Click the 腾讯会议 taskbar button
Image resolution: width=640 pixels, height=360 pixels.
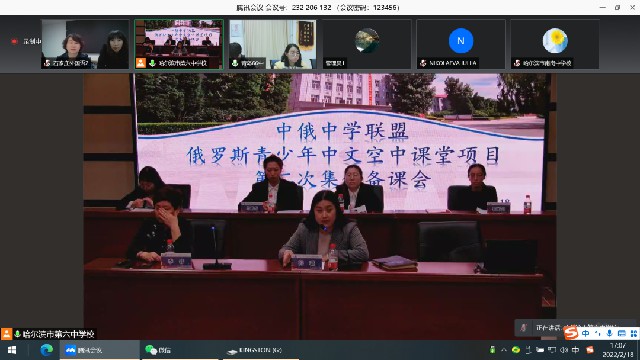tap(100, 350)
